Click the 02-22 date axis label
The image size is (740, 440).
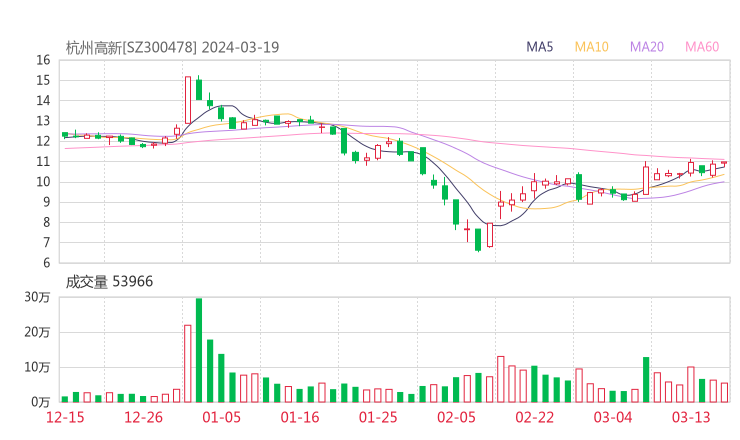(534, 417)
